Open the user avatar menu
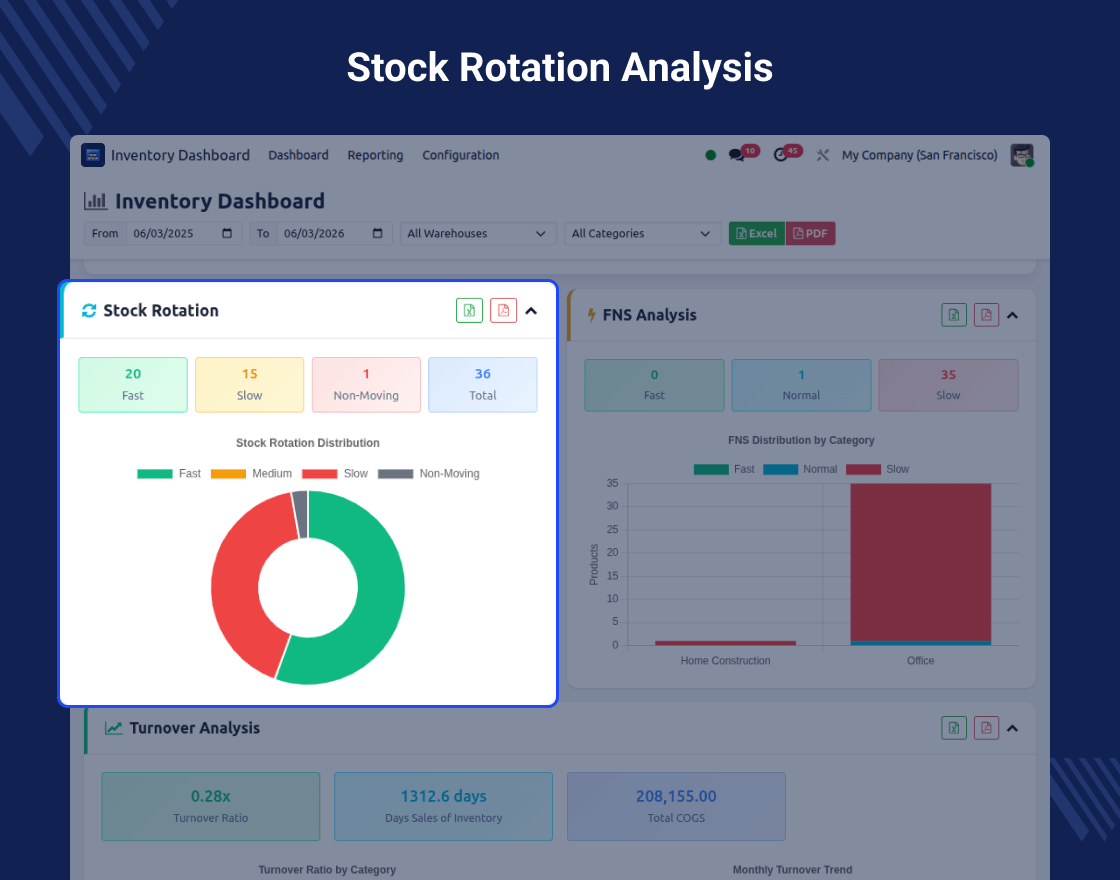 1022,155
